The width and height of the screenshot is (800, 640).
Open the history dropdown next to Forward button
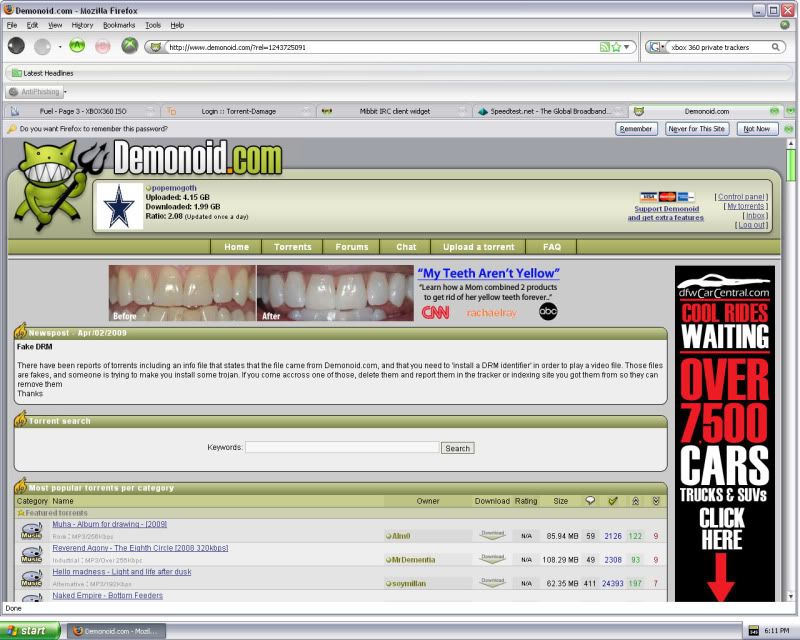[60, 47]
